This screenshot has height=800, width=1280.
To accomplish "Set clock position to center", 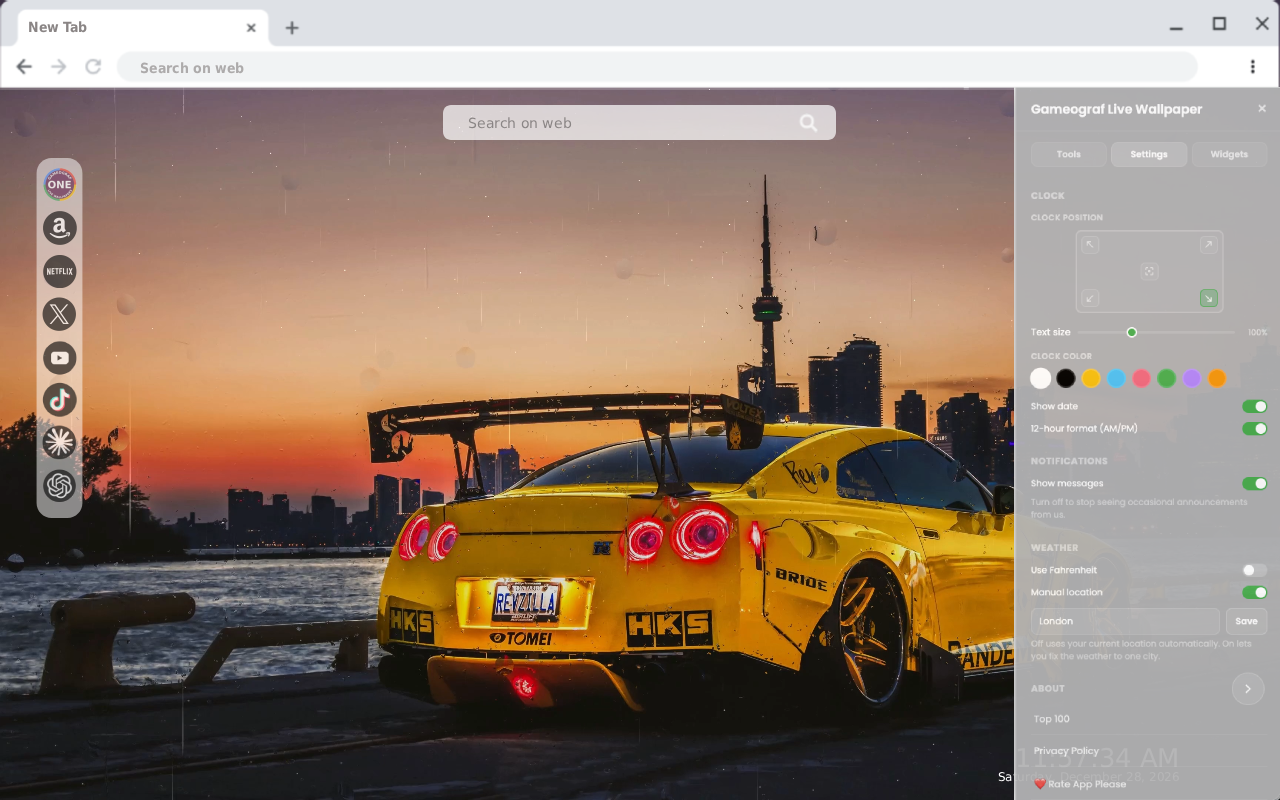I will point(1149,271).
